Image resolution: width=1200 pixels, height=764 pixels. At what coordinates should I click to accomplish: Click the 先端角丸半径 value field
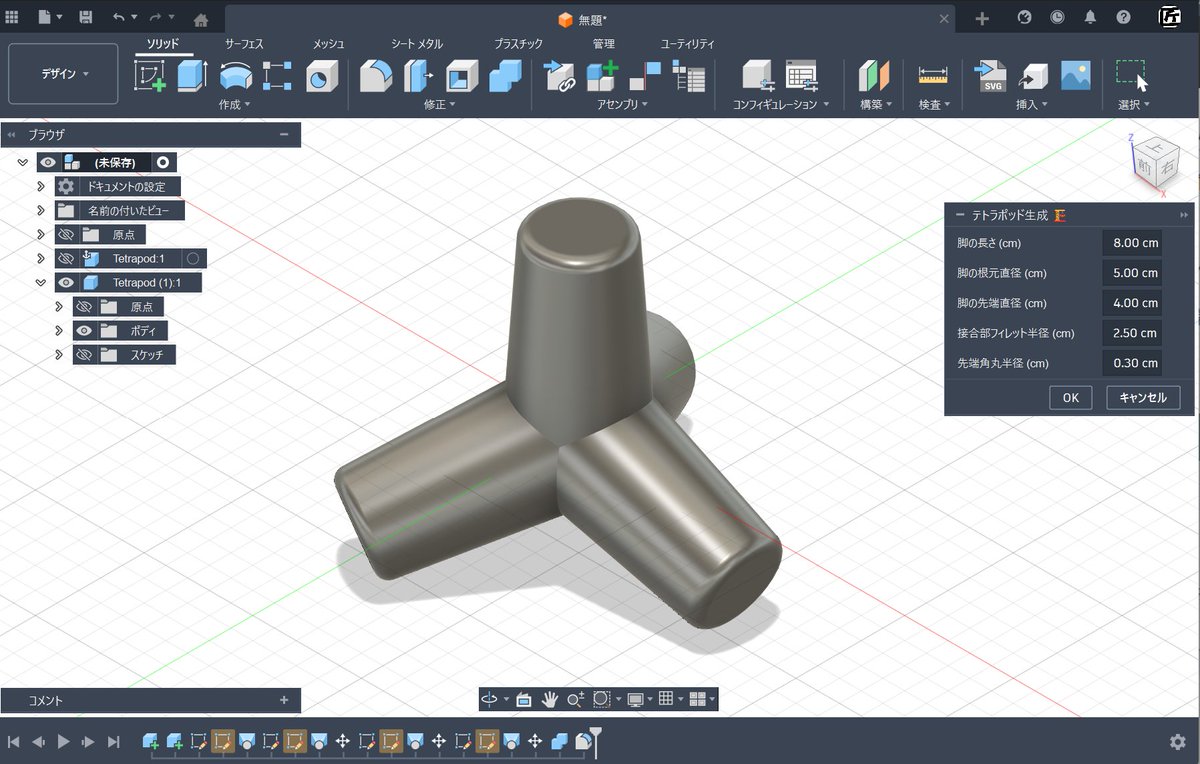1132,363
